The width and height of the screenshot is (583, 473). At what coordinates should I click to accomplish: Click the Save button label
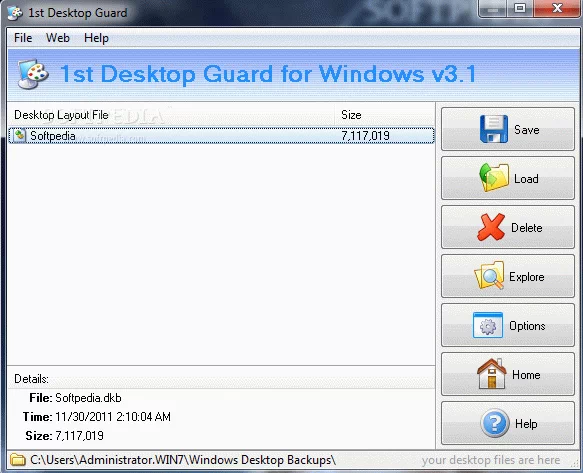pos(526,129)
